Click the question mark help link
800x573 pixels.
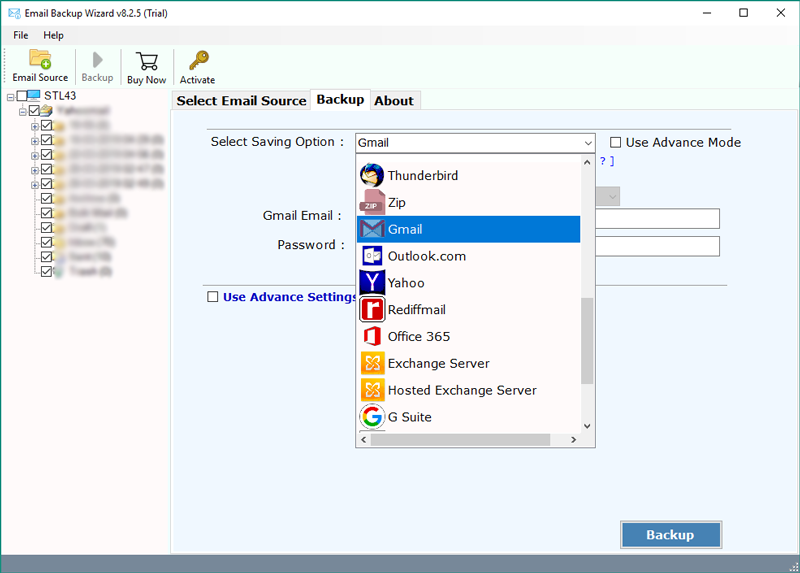pos(607,161)
